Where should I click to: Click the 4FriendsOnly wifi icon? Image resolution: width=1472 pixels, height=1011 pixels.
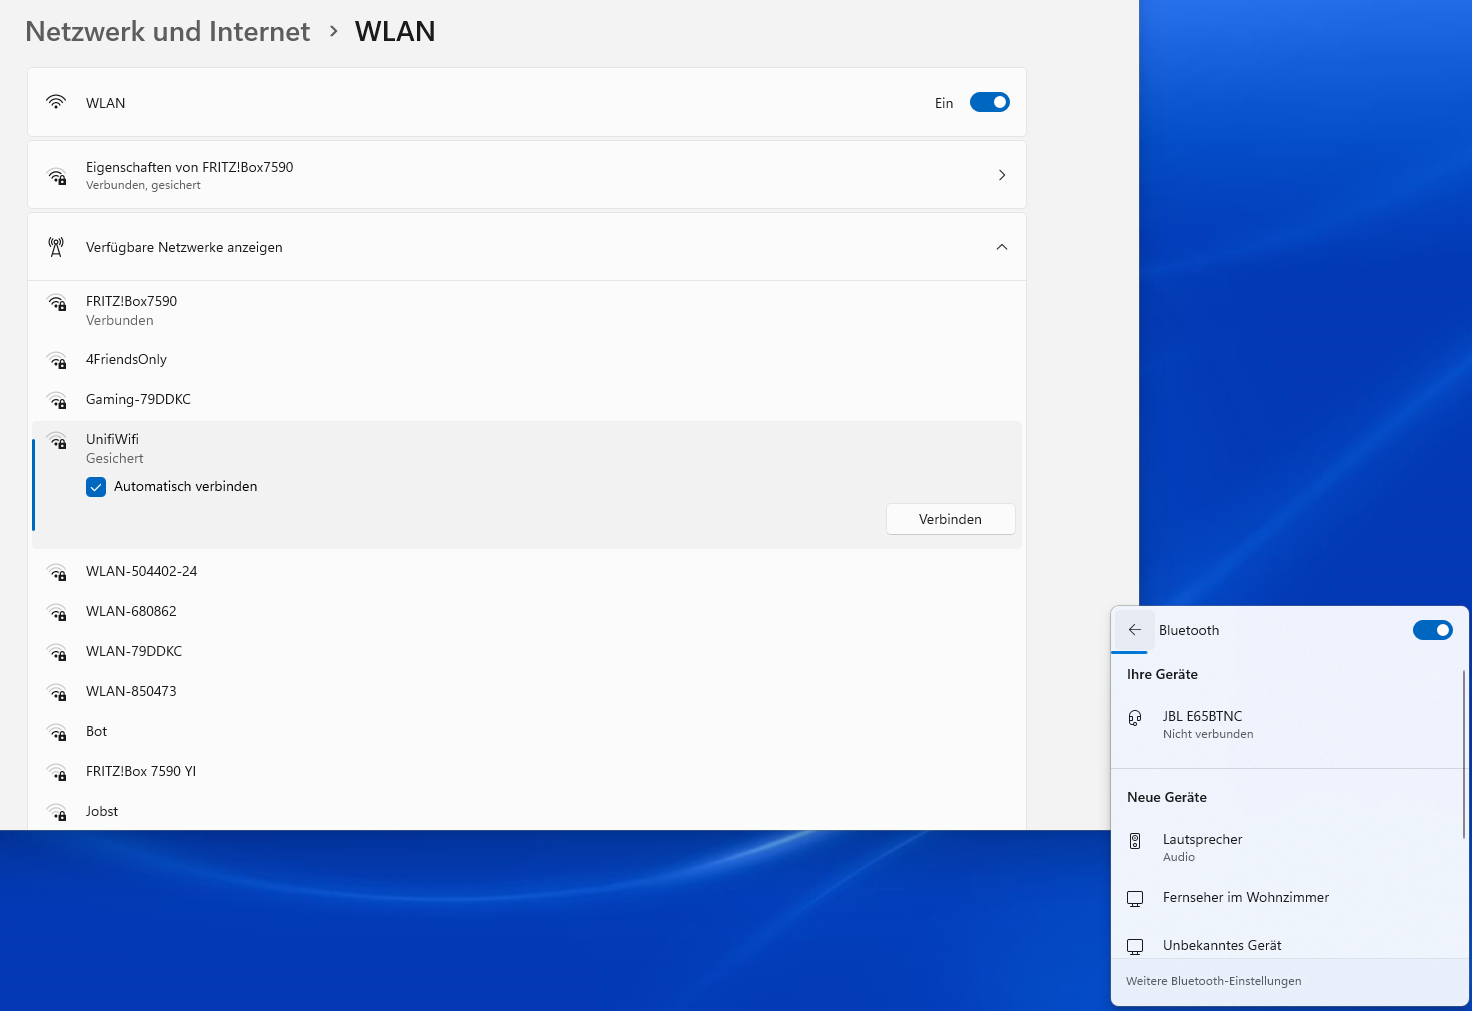pyautogui.click(x=57, y=360)
